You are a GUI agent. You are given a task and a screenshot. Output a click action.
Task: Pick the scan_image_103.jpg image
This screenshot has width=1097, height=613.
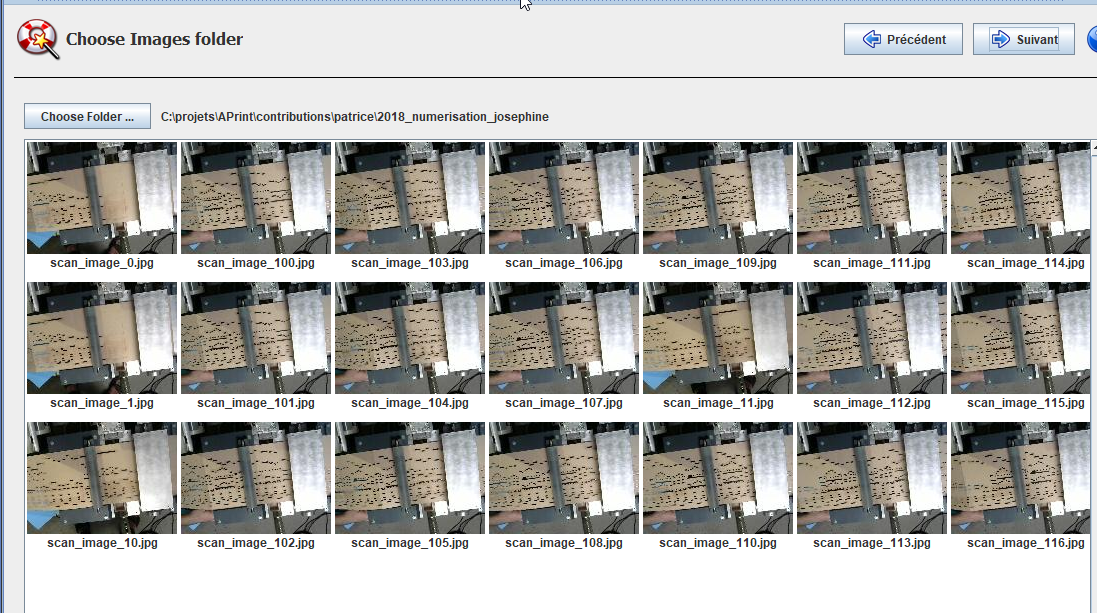[x=410, y=198]
